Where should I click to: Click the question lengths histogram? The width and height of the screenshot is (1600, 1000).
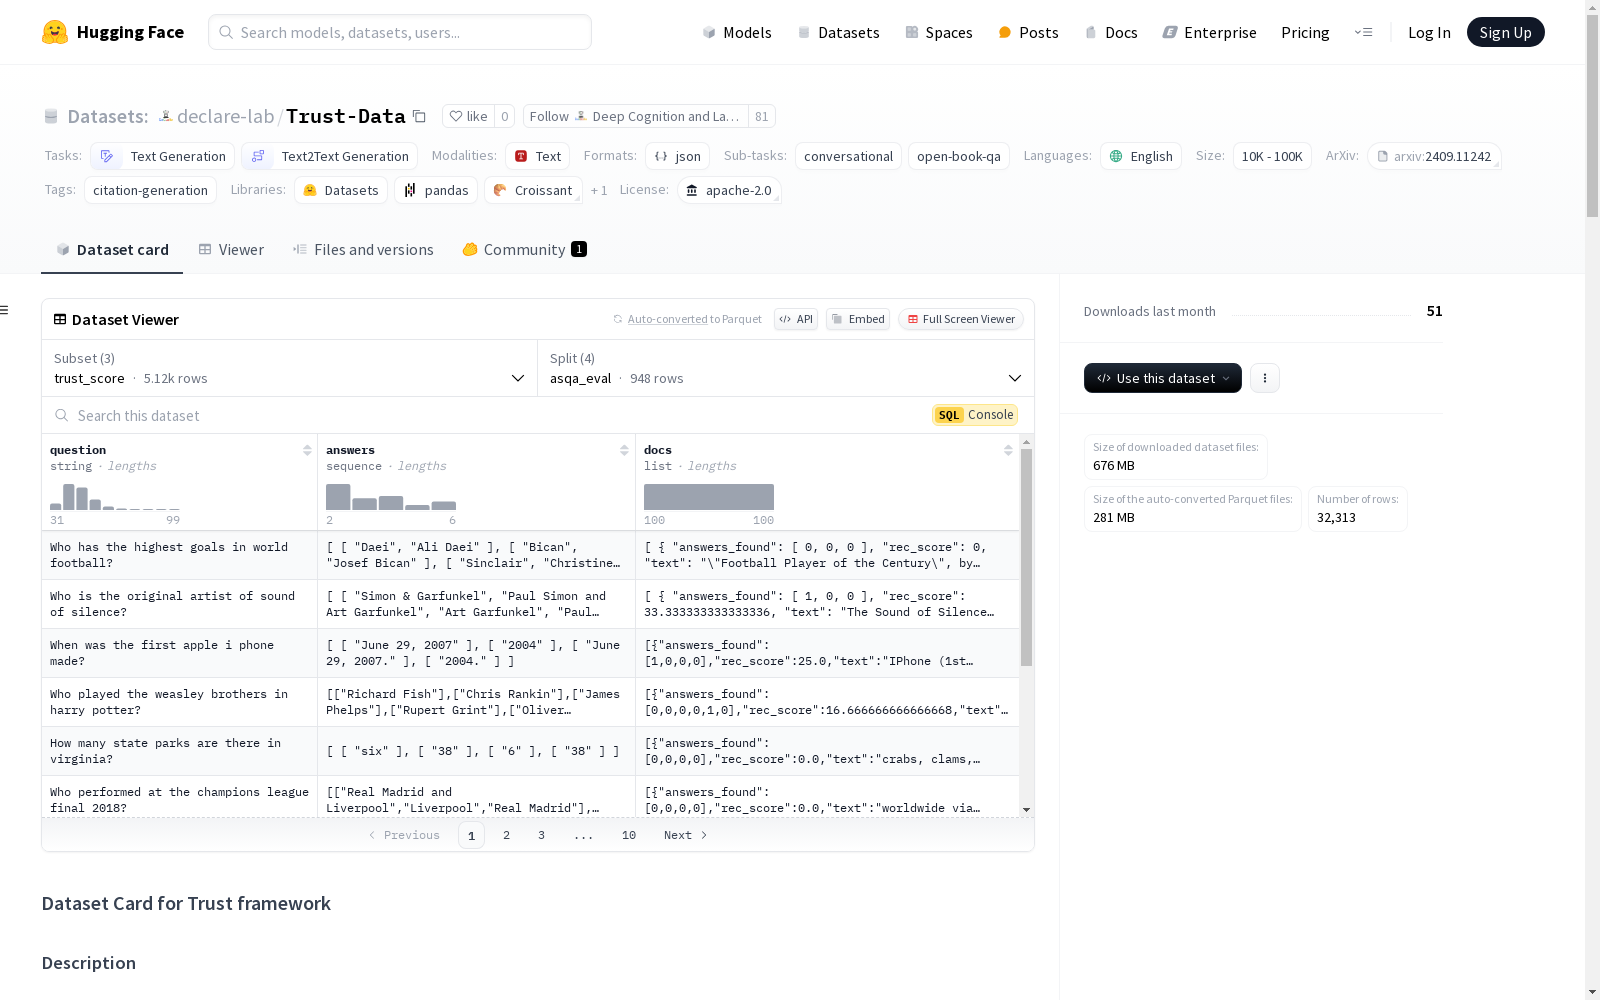pos(115,497)
